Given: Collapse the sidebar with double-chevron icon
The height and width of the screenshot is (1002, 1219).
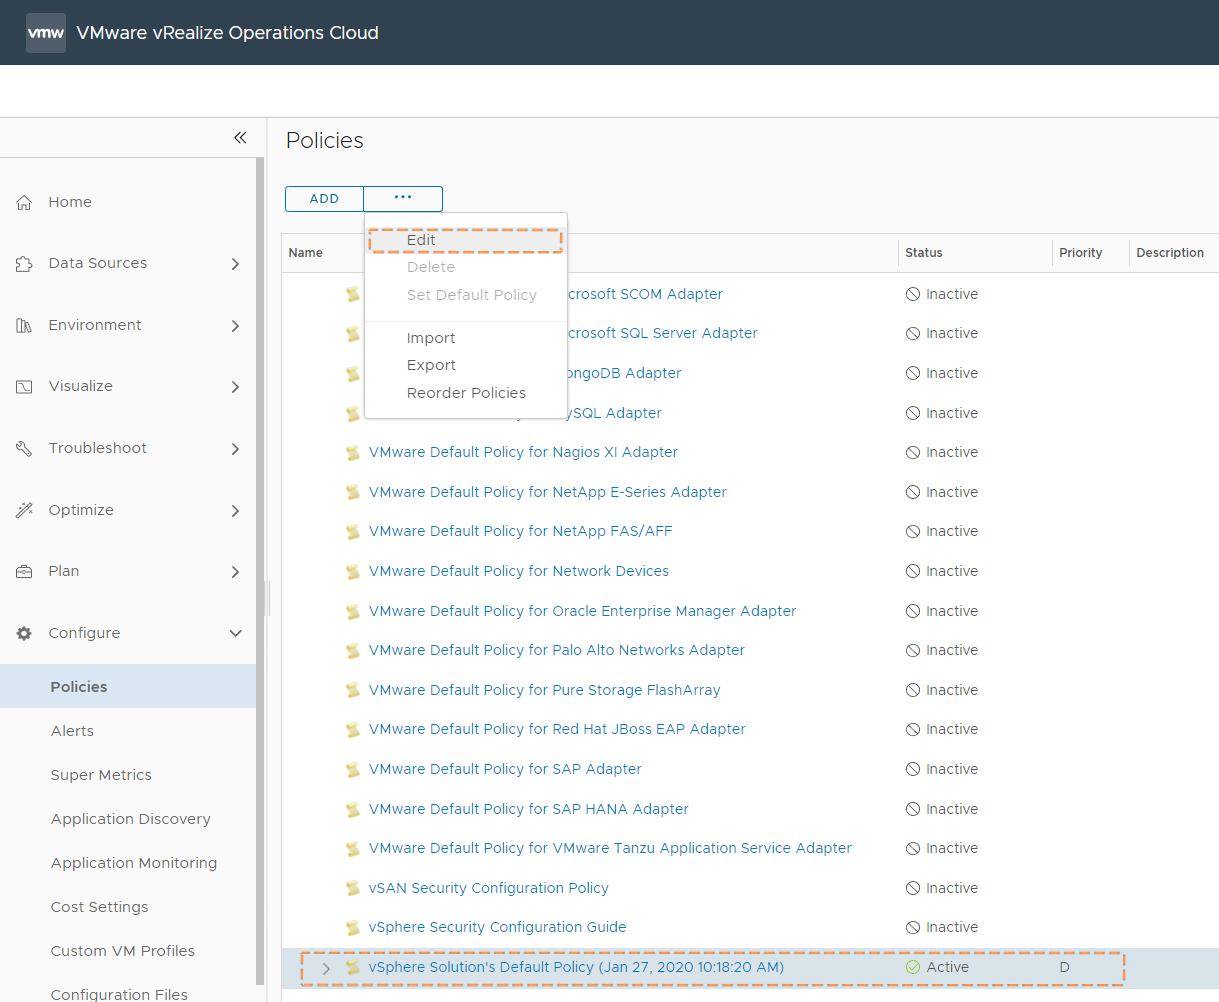Looking at the screenshot, I should coord(240,138).
